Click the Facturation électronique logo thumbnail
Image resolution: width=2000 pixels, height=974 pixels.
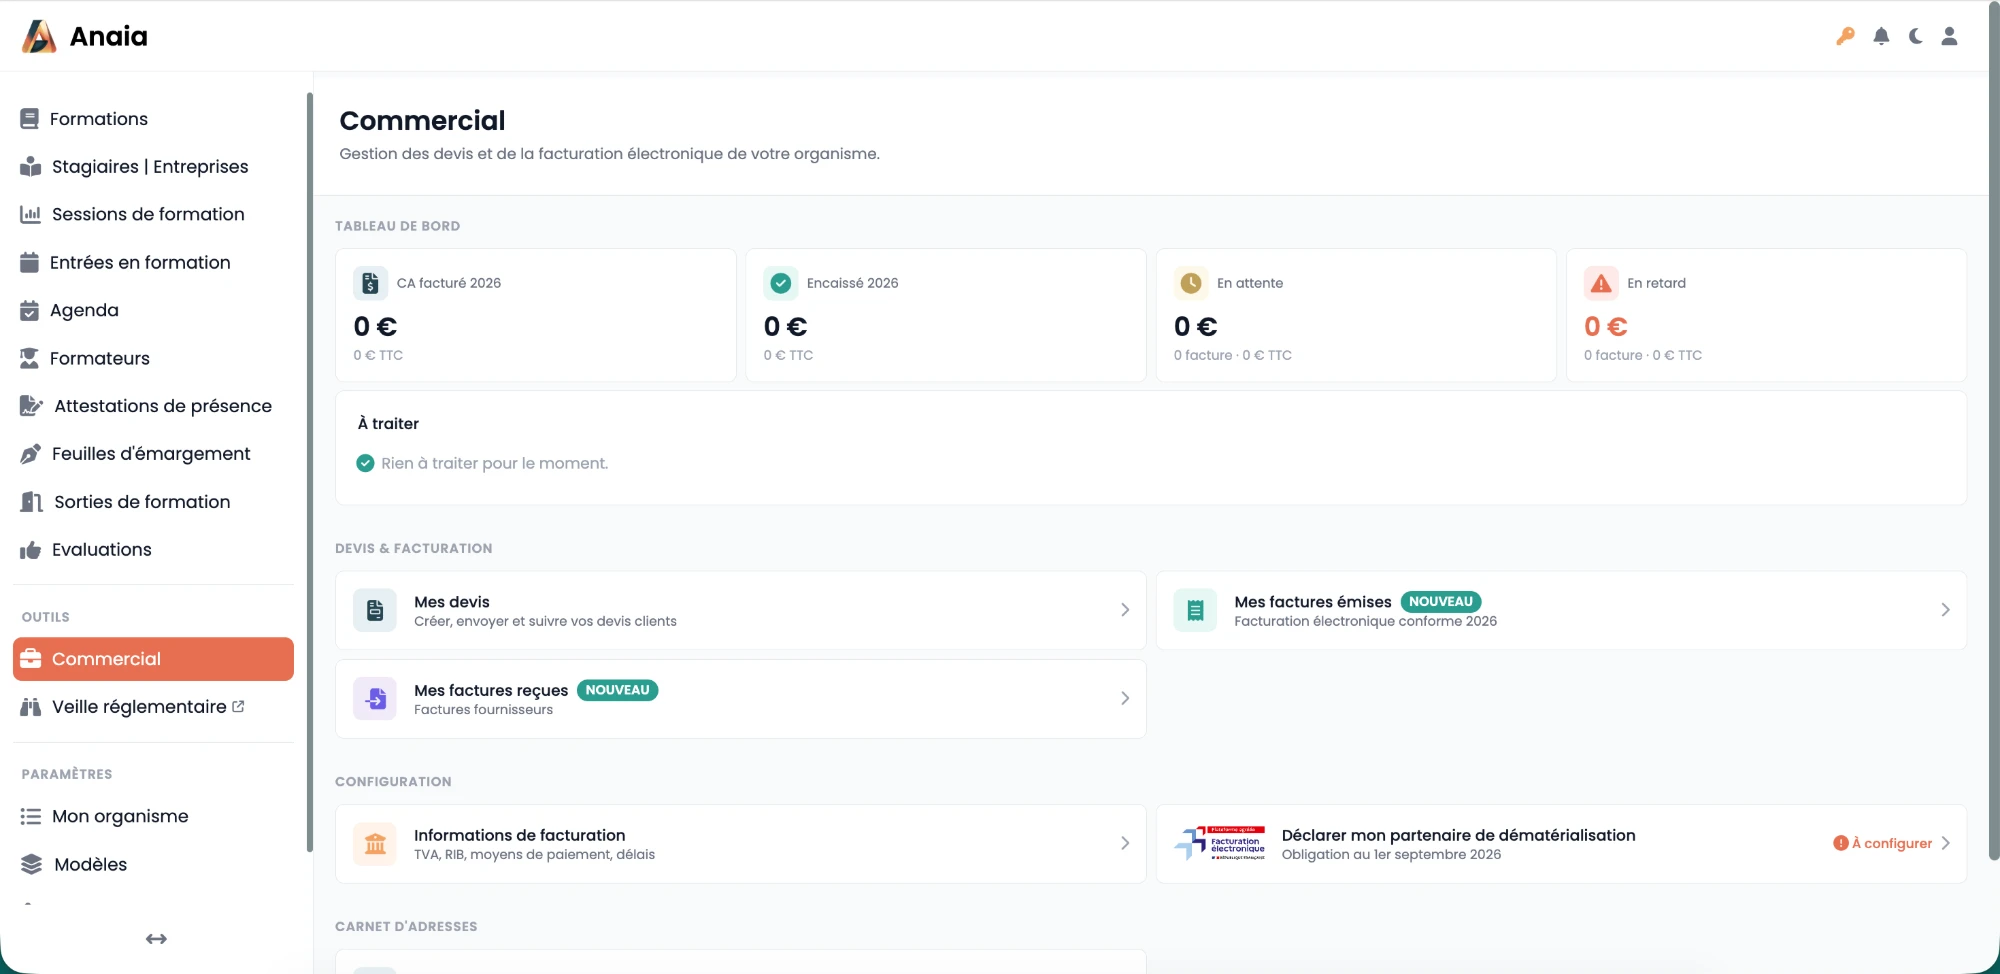tap(1220, 843)
